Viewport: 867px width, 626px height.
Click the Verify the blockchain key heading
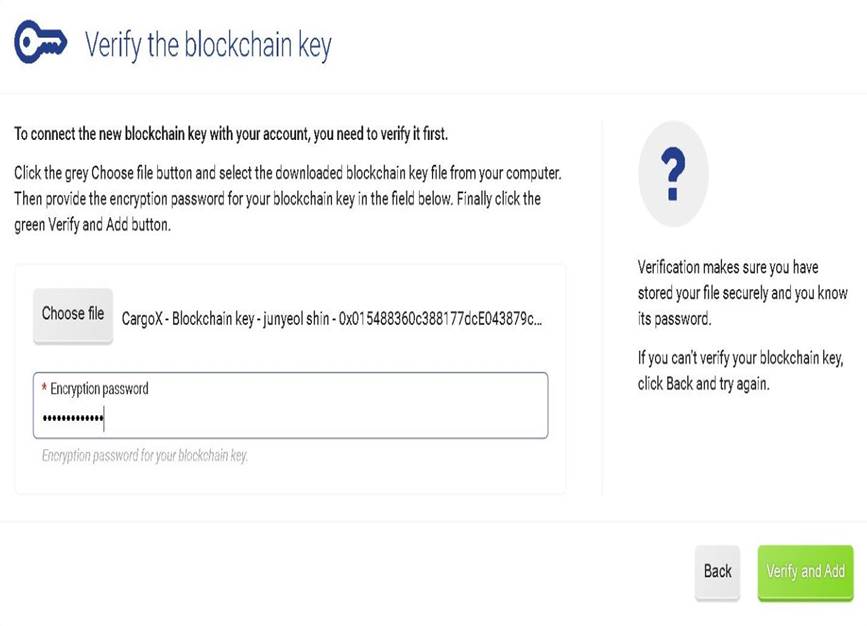coord(208,45)
